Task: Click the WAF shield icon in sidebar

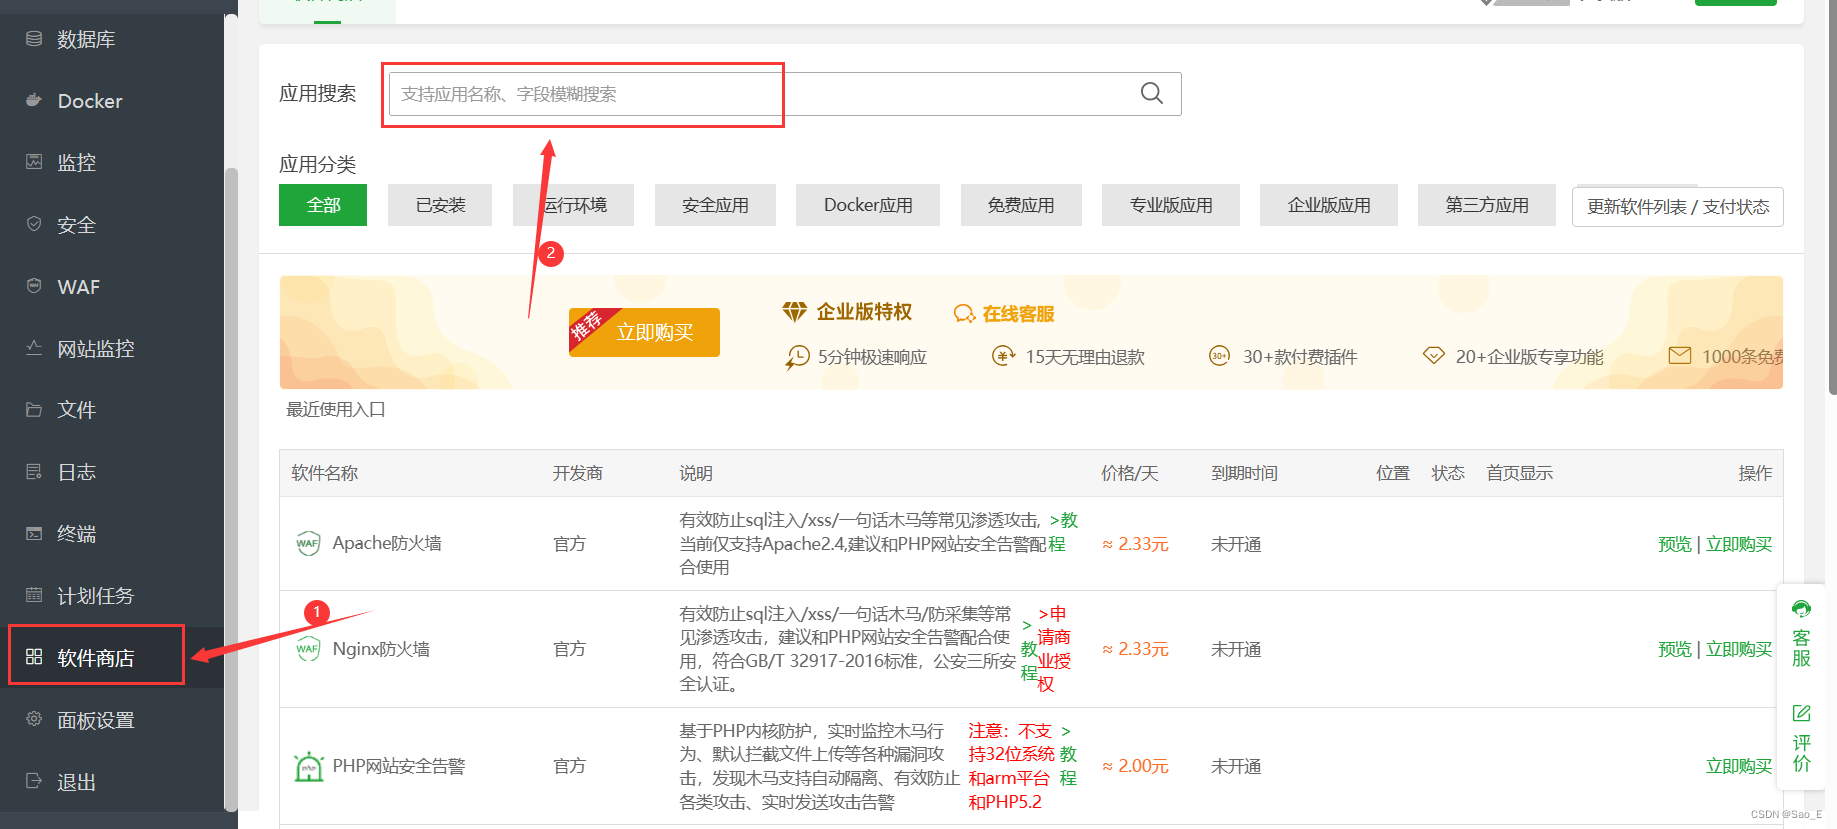Action: (x=34, y=286)
